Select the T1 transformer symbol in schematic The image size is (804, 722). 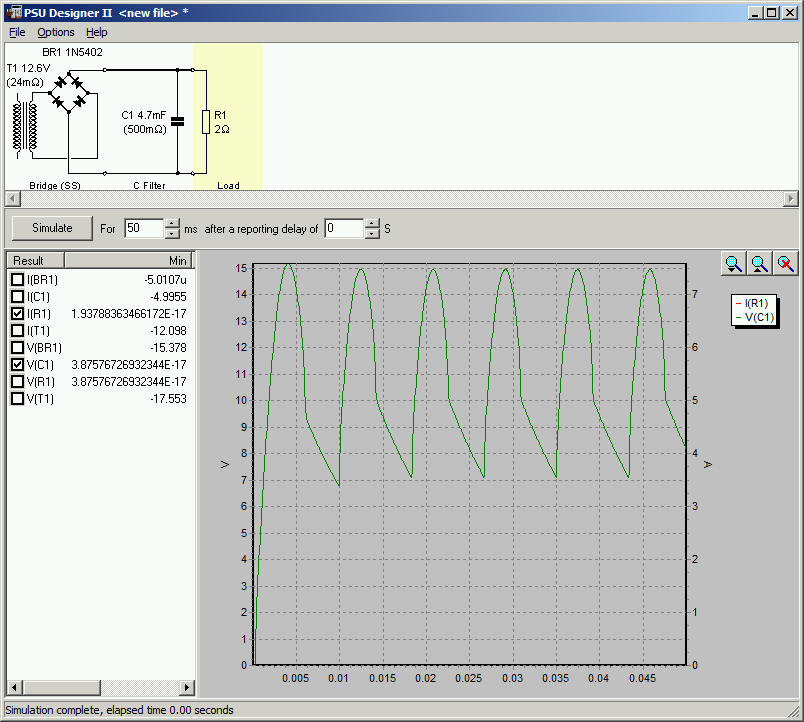[x=26, y=126]
